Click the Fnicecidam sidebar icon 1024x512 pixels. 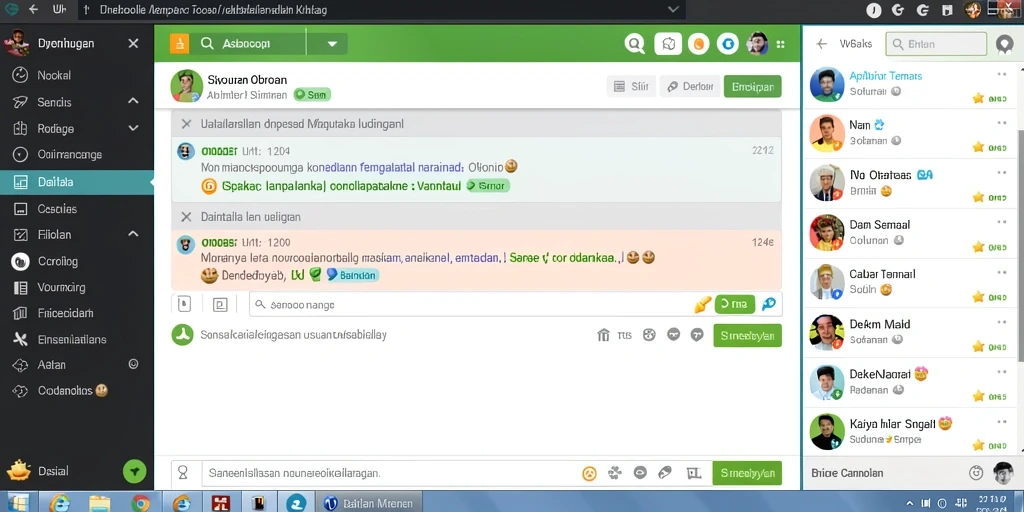pos(20,313)
